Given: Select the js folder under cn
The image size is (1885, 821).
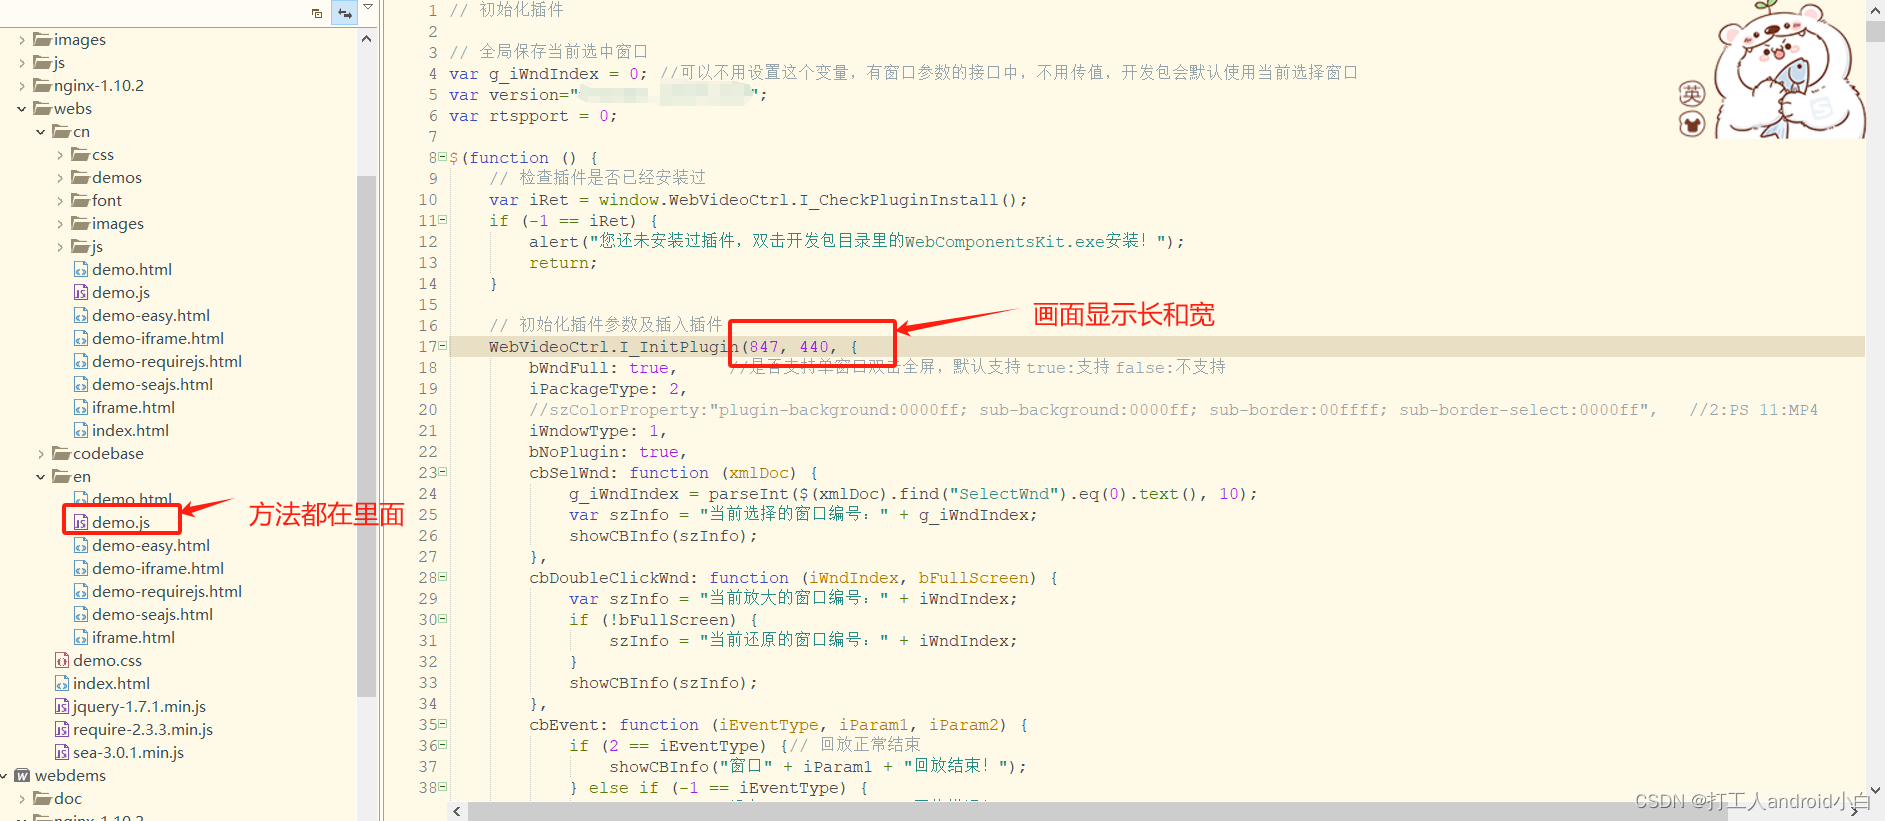Looking at the screenshot, I should tap(87, 247).
